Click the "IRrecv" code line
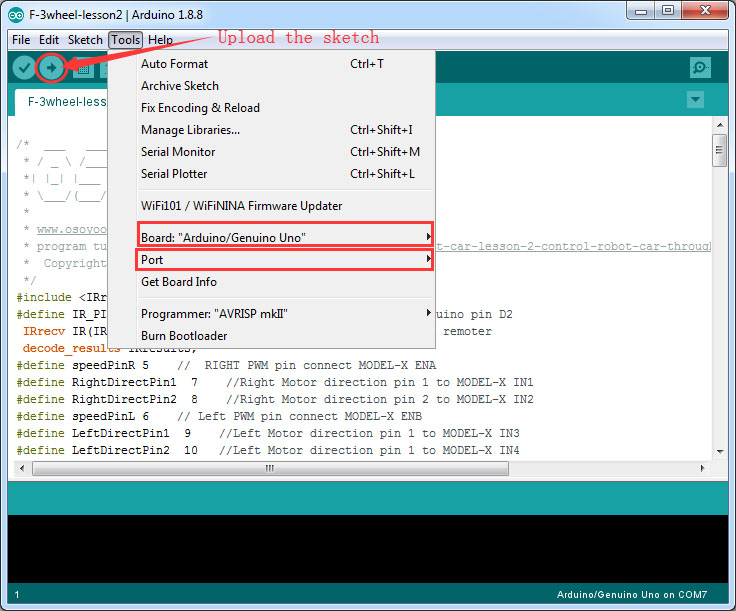The height and width of the screenshot is (611, 736). pos(65,331)
